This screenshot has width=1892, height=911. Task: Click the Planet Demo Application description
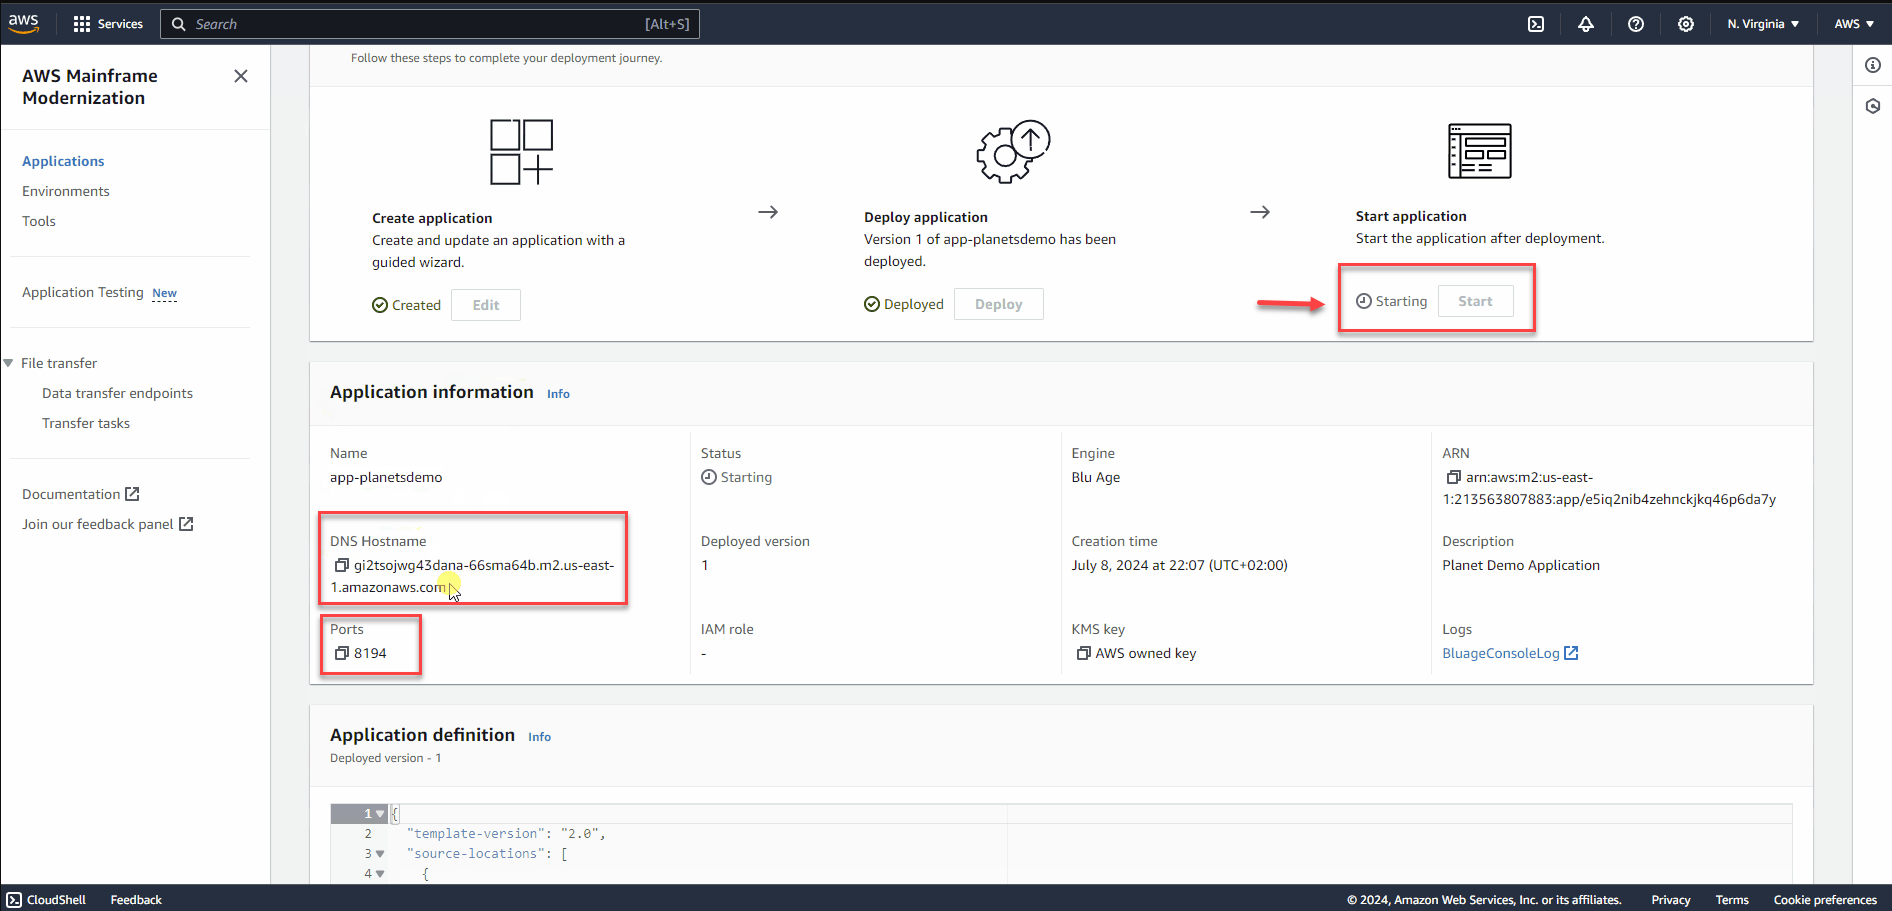[x=1521, y=566]
